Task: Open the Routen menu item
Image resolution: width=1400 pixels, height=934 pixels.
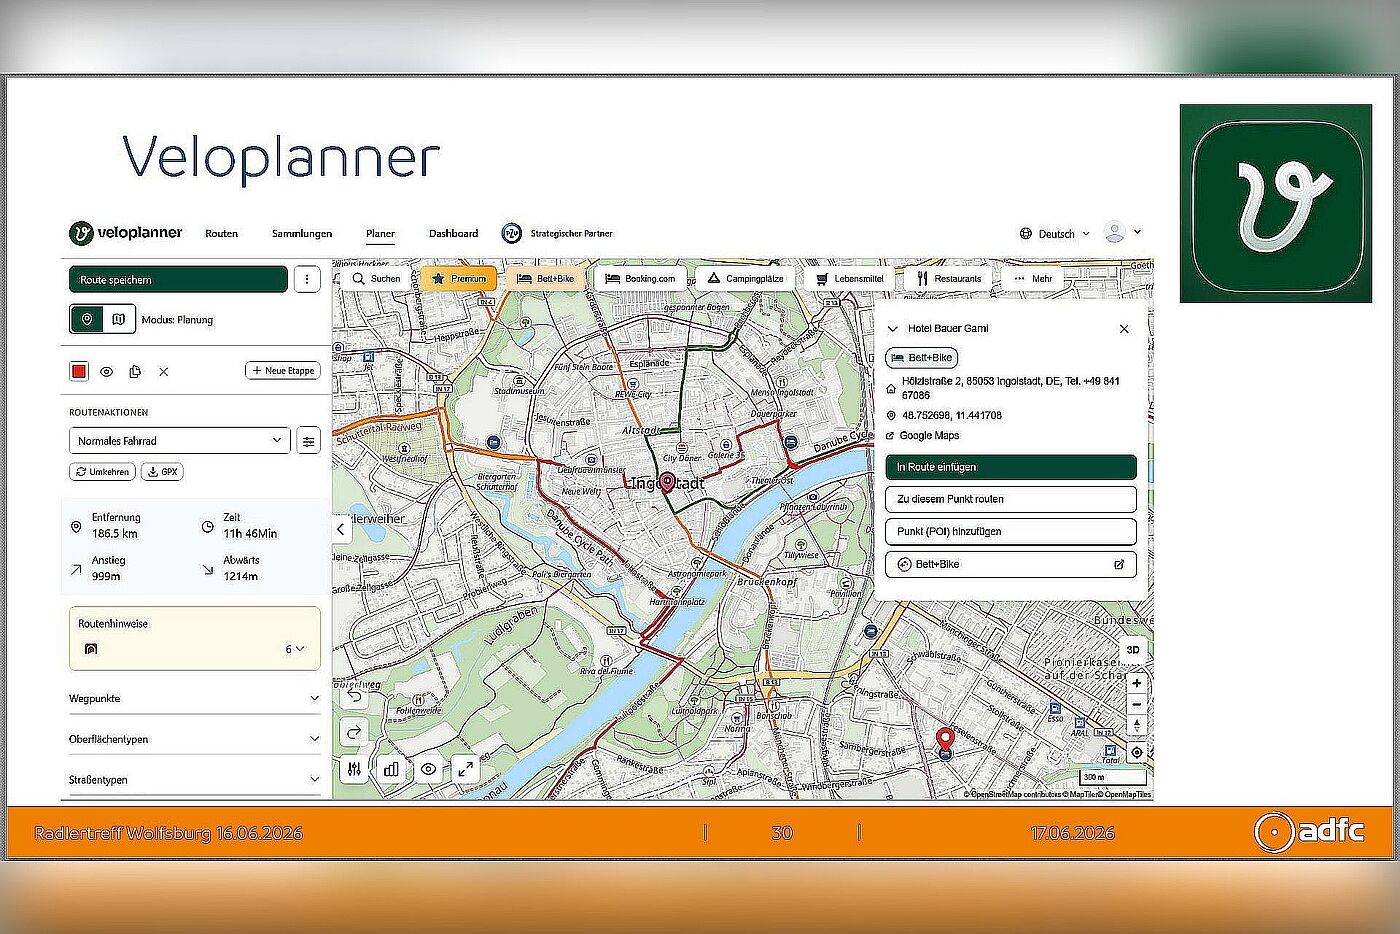Action: click(x=221, y=233)
